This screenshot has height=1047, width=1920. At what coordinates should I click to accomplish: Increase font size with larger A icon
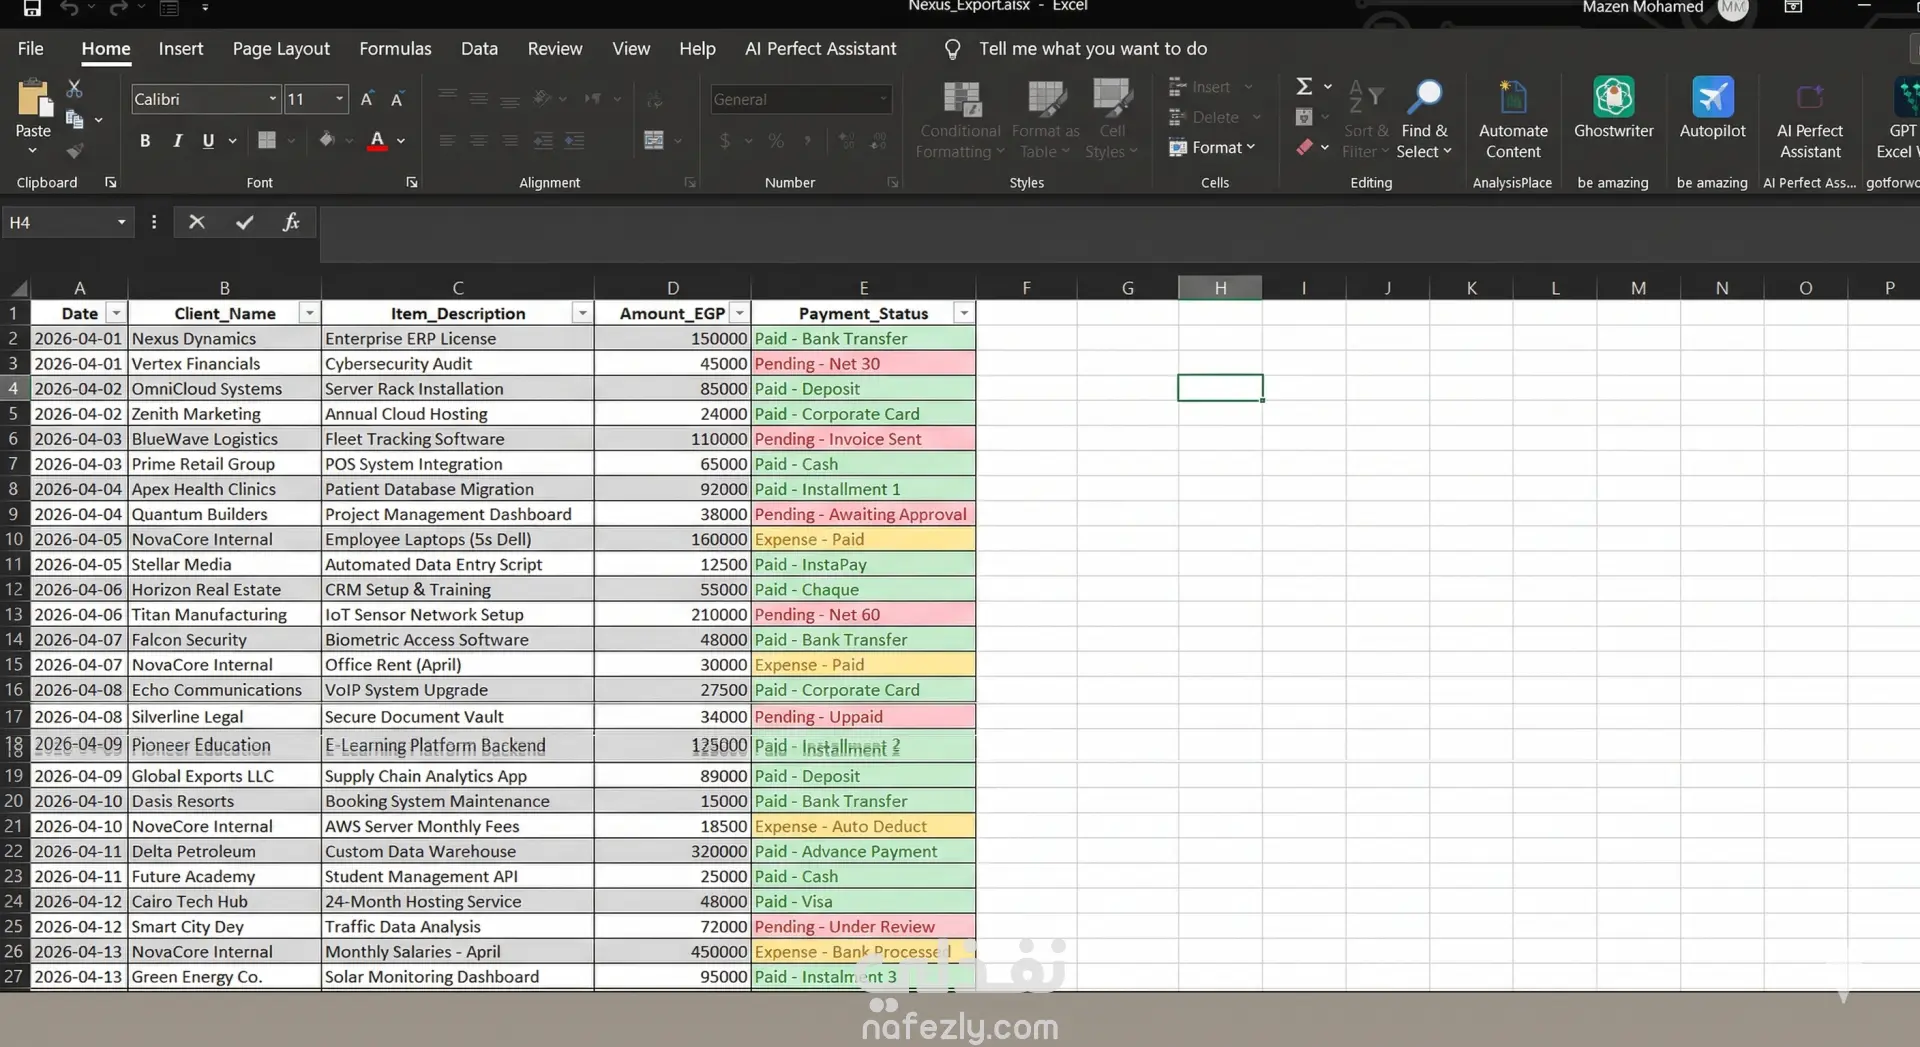click(367, 99)
